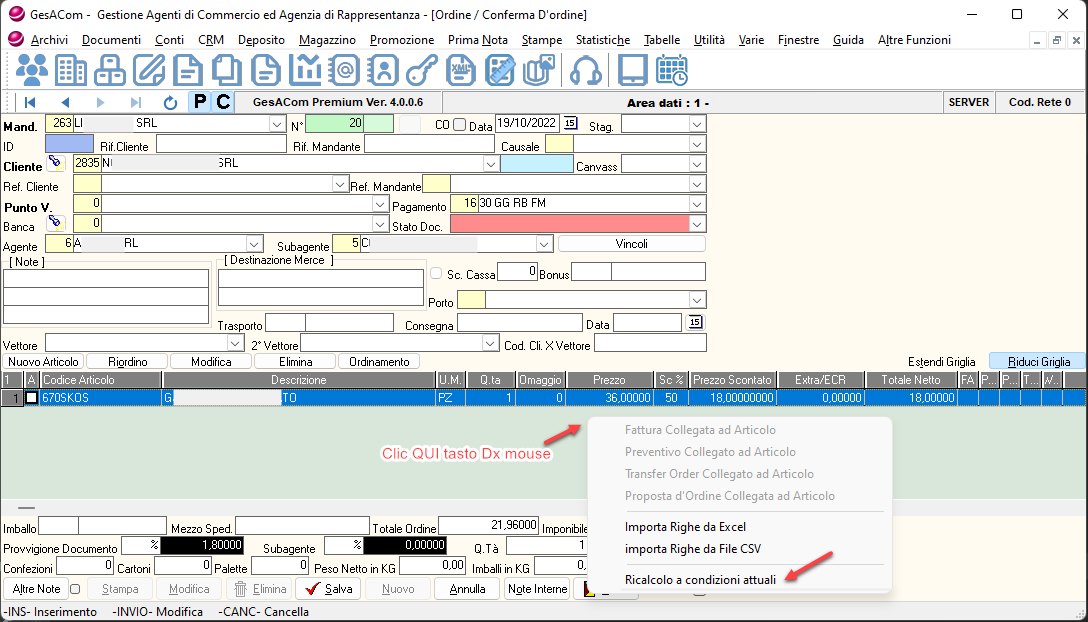Open the customers (people group) toolbar icon

(32, 70)
